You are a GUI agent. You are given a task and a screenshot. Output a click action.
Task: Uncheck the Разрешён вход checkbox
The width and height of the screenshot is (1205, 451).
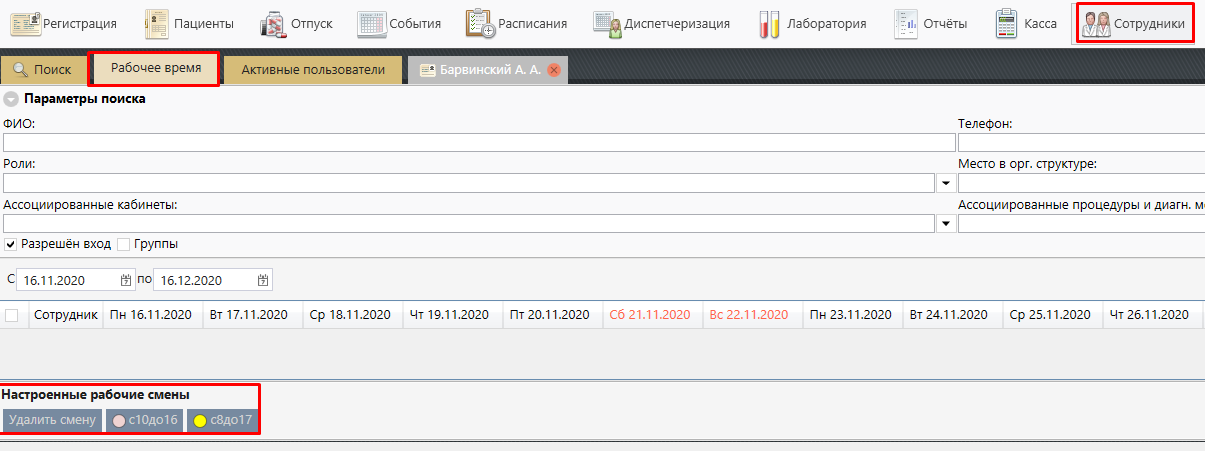(11, 244)
